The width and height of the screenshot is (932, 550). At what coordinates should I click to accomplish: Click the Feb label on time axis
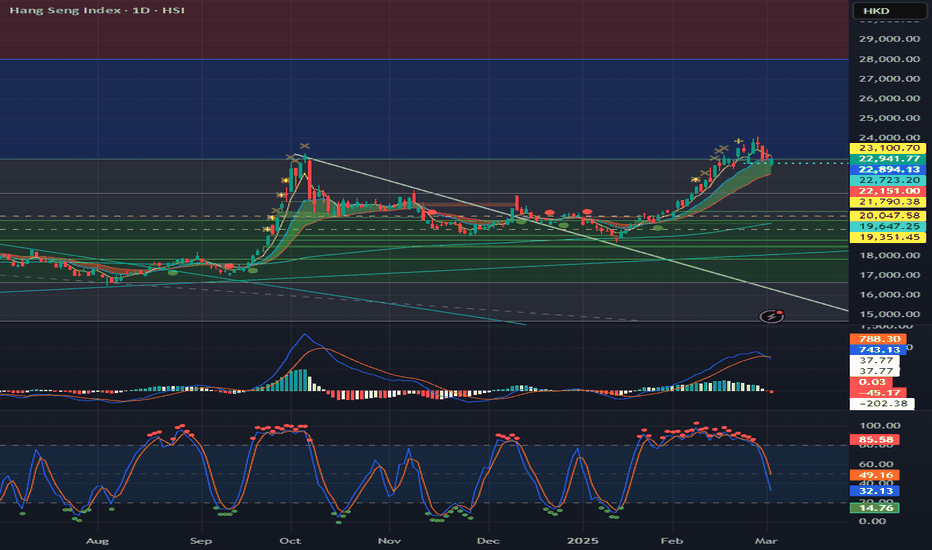(672, 540)
